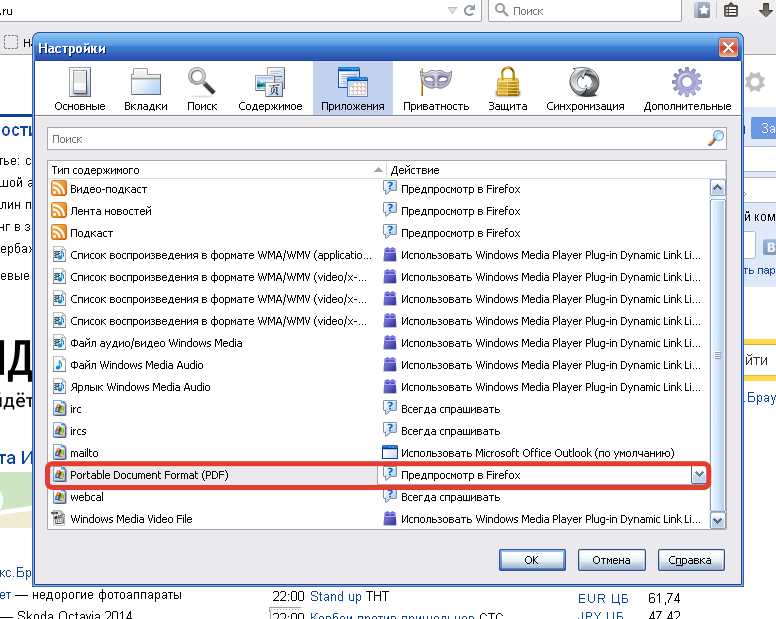Click the Подкаст feed icon
Screen dimensions: 776x619
[59, 233]
